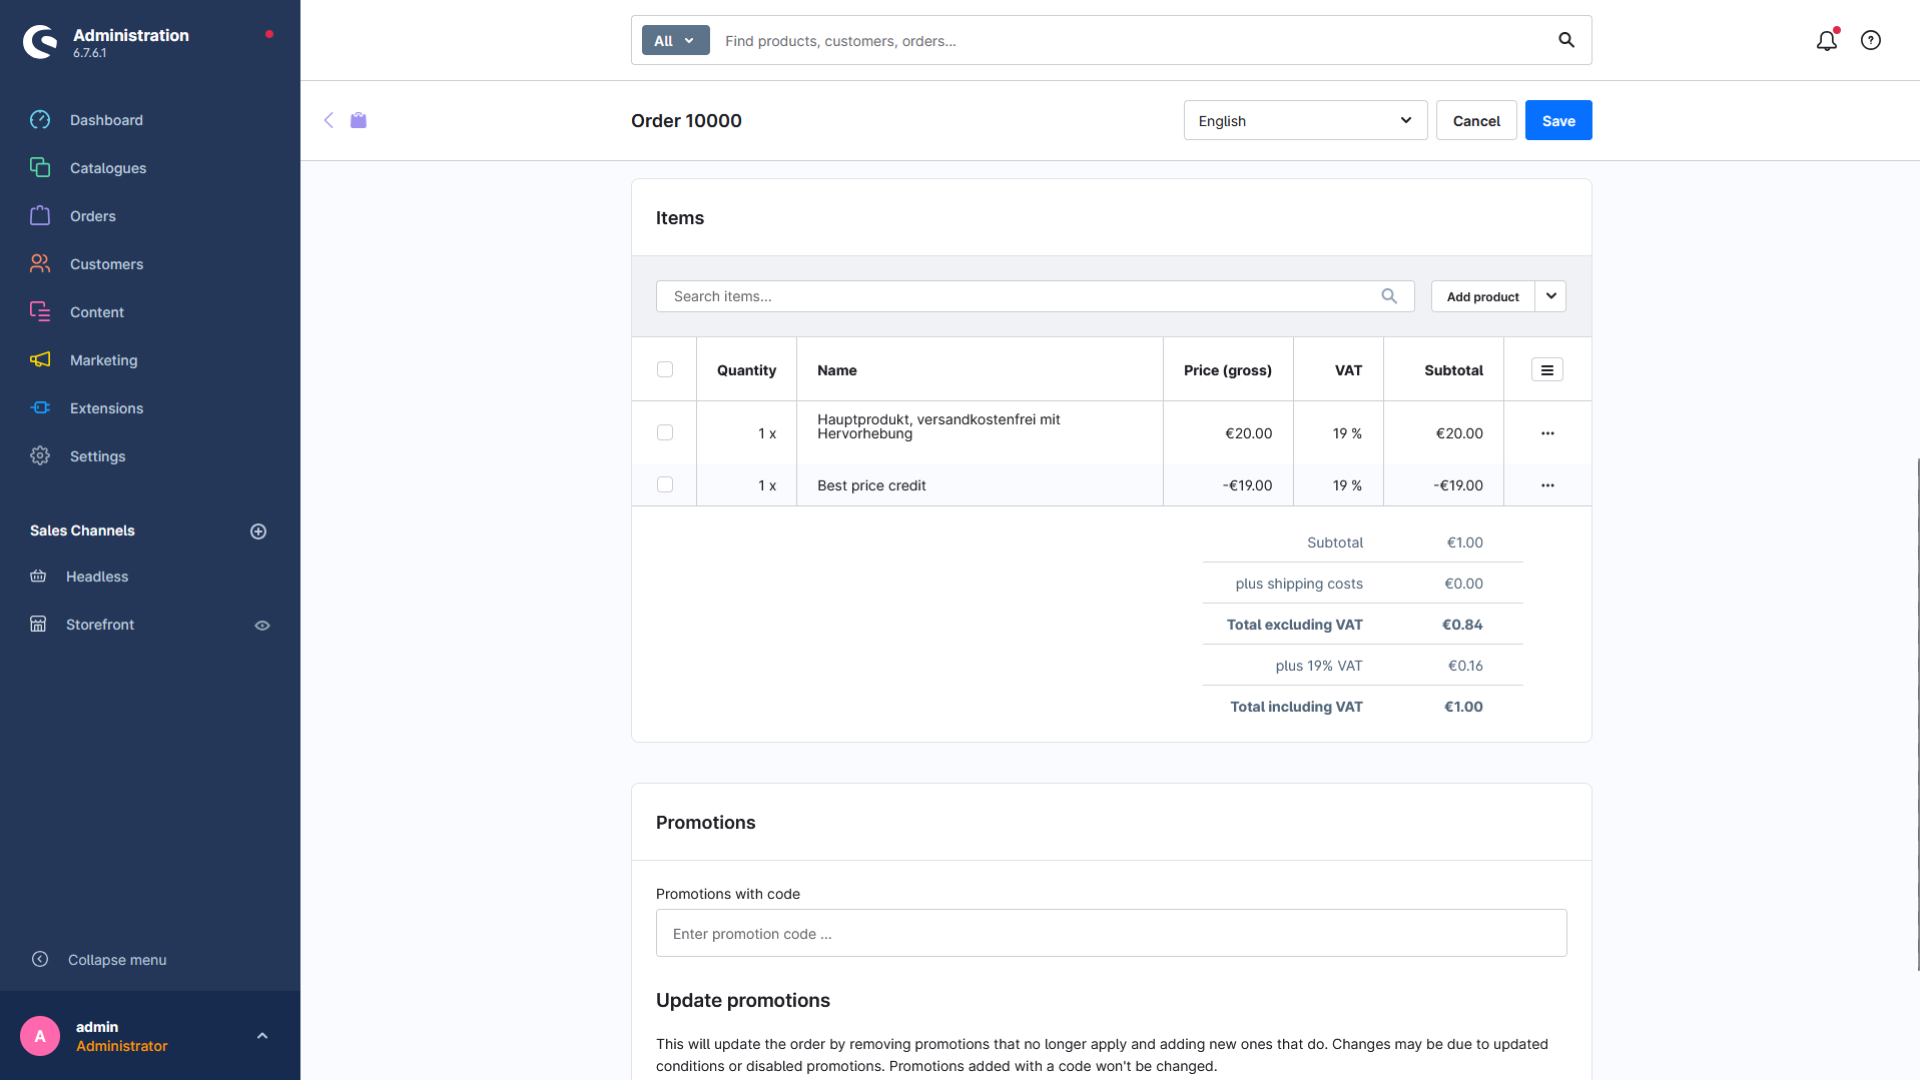Select the Best price credit checkbox
The width and height of the screenshot is (1920, 1080).
(665, 485)
